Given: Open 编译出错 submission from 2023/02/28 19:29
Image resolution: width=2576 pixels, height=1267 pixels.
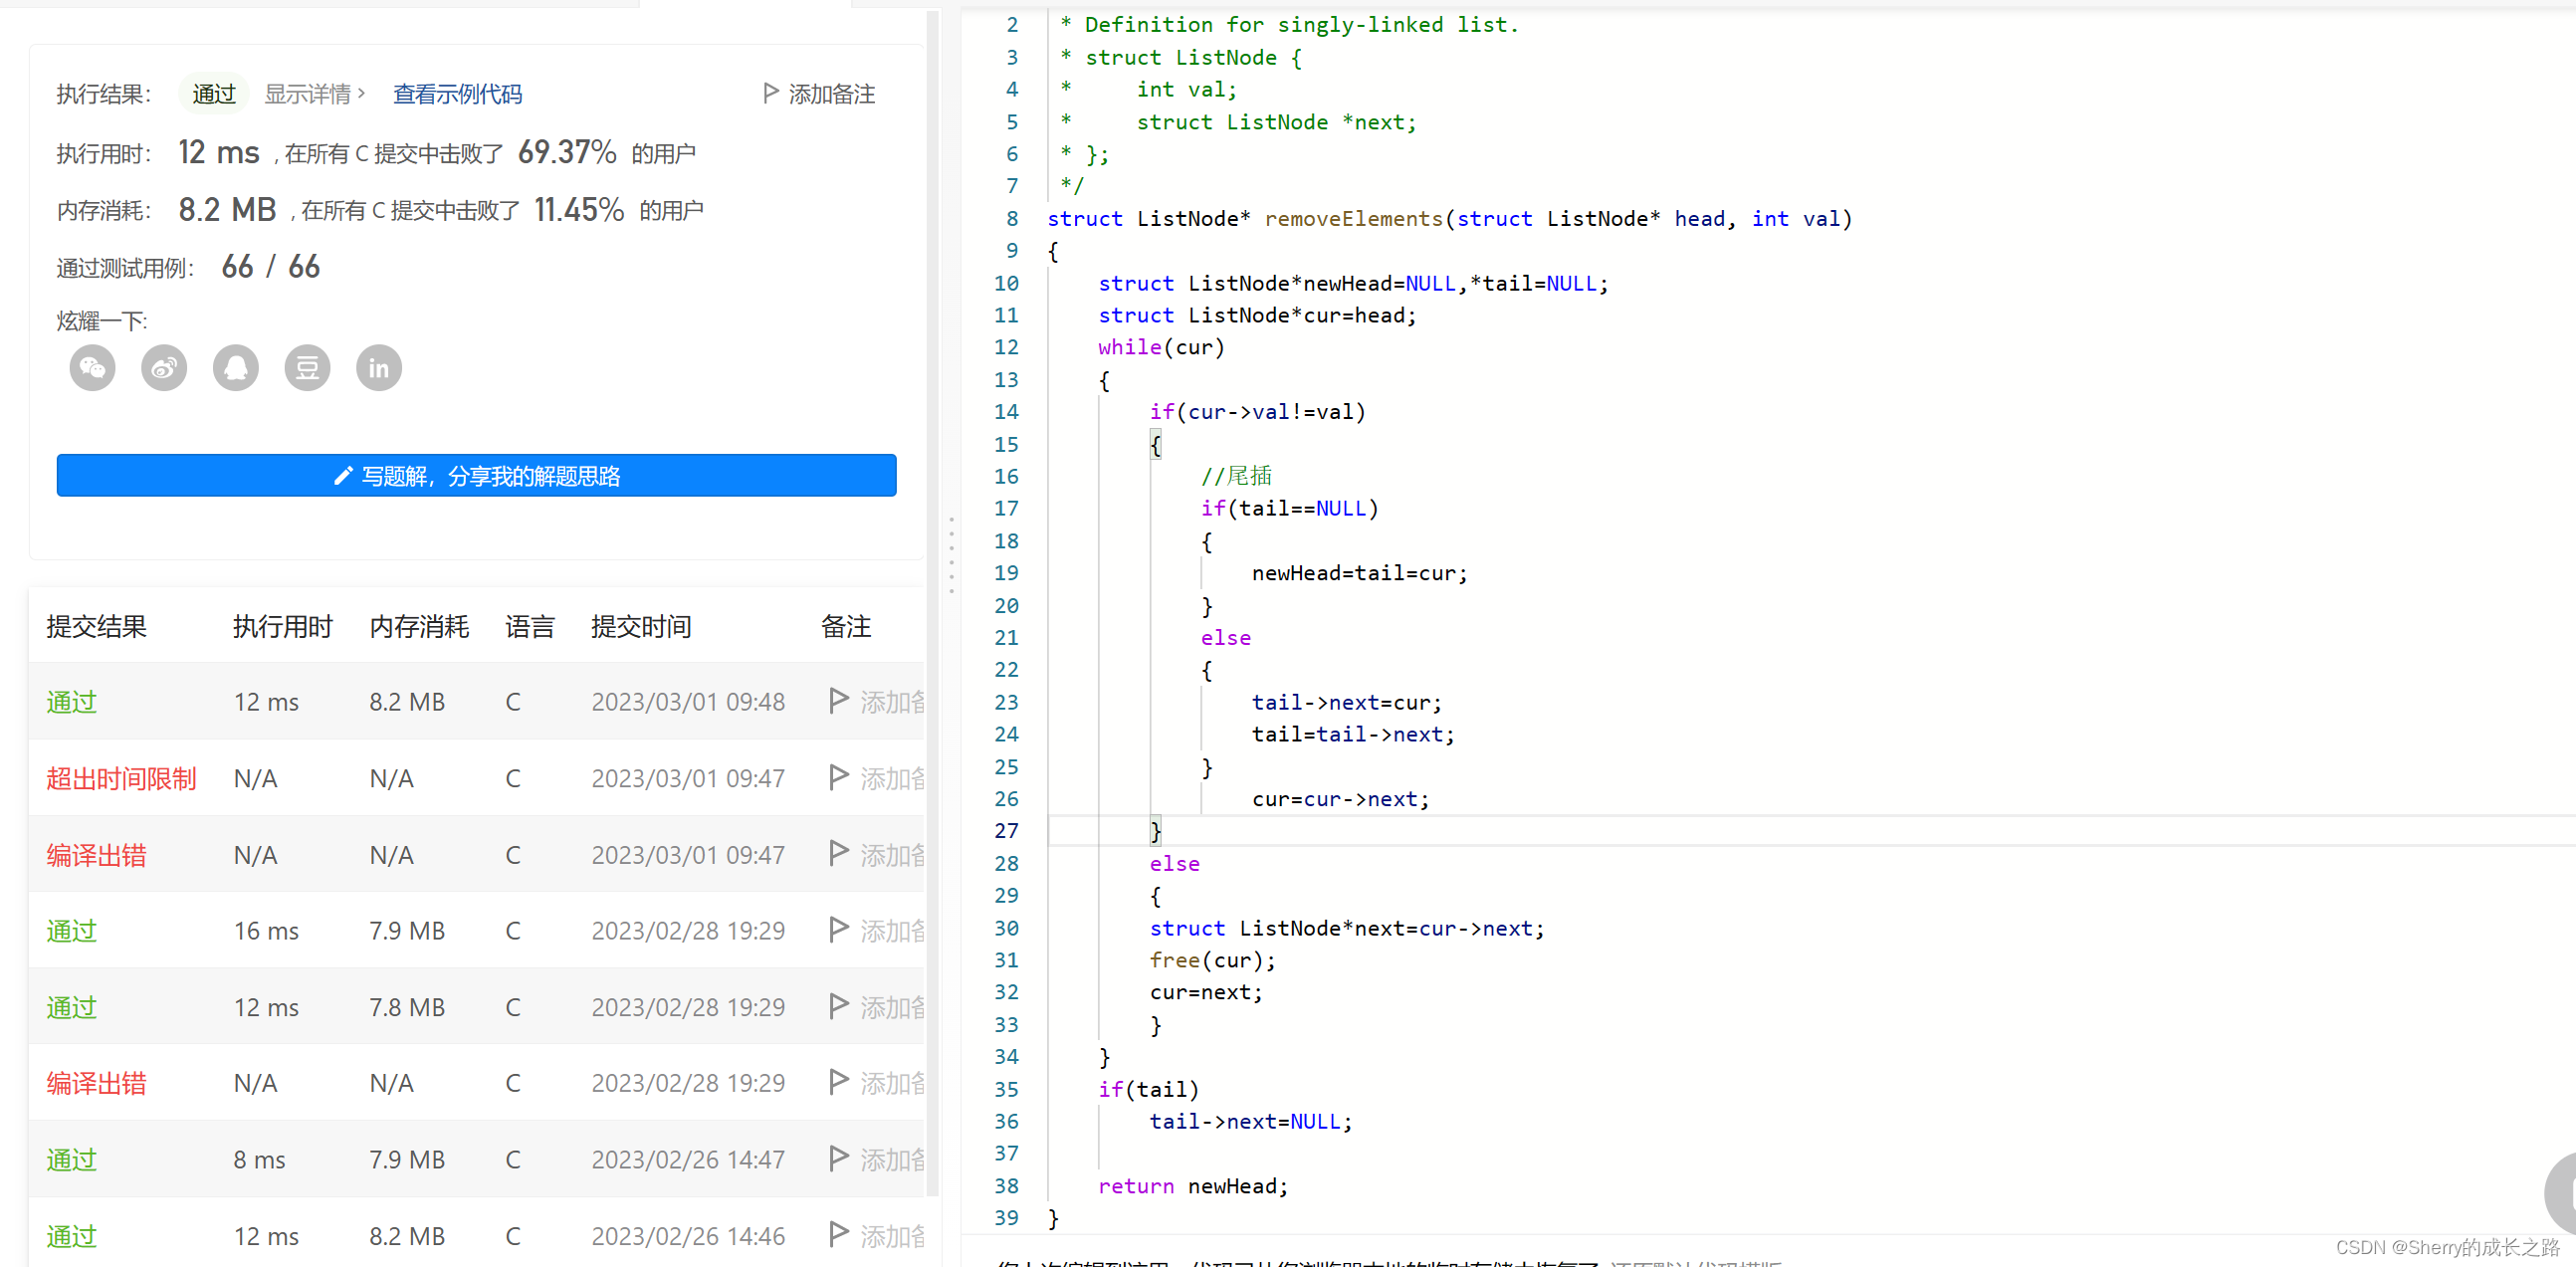Looking at the screenshot, I should click(96, 1083).
